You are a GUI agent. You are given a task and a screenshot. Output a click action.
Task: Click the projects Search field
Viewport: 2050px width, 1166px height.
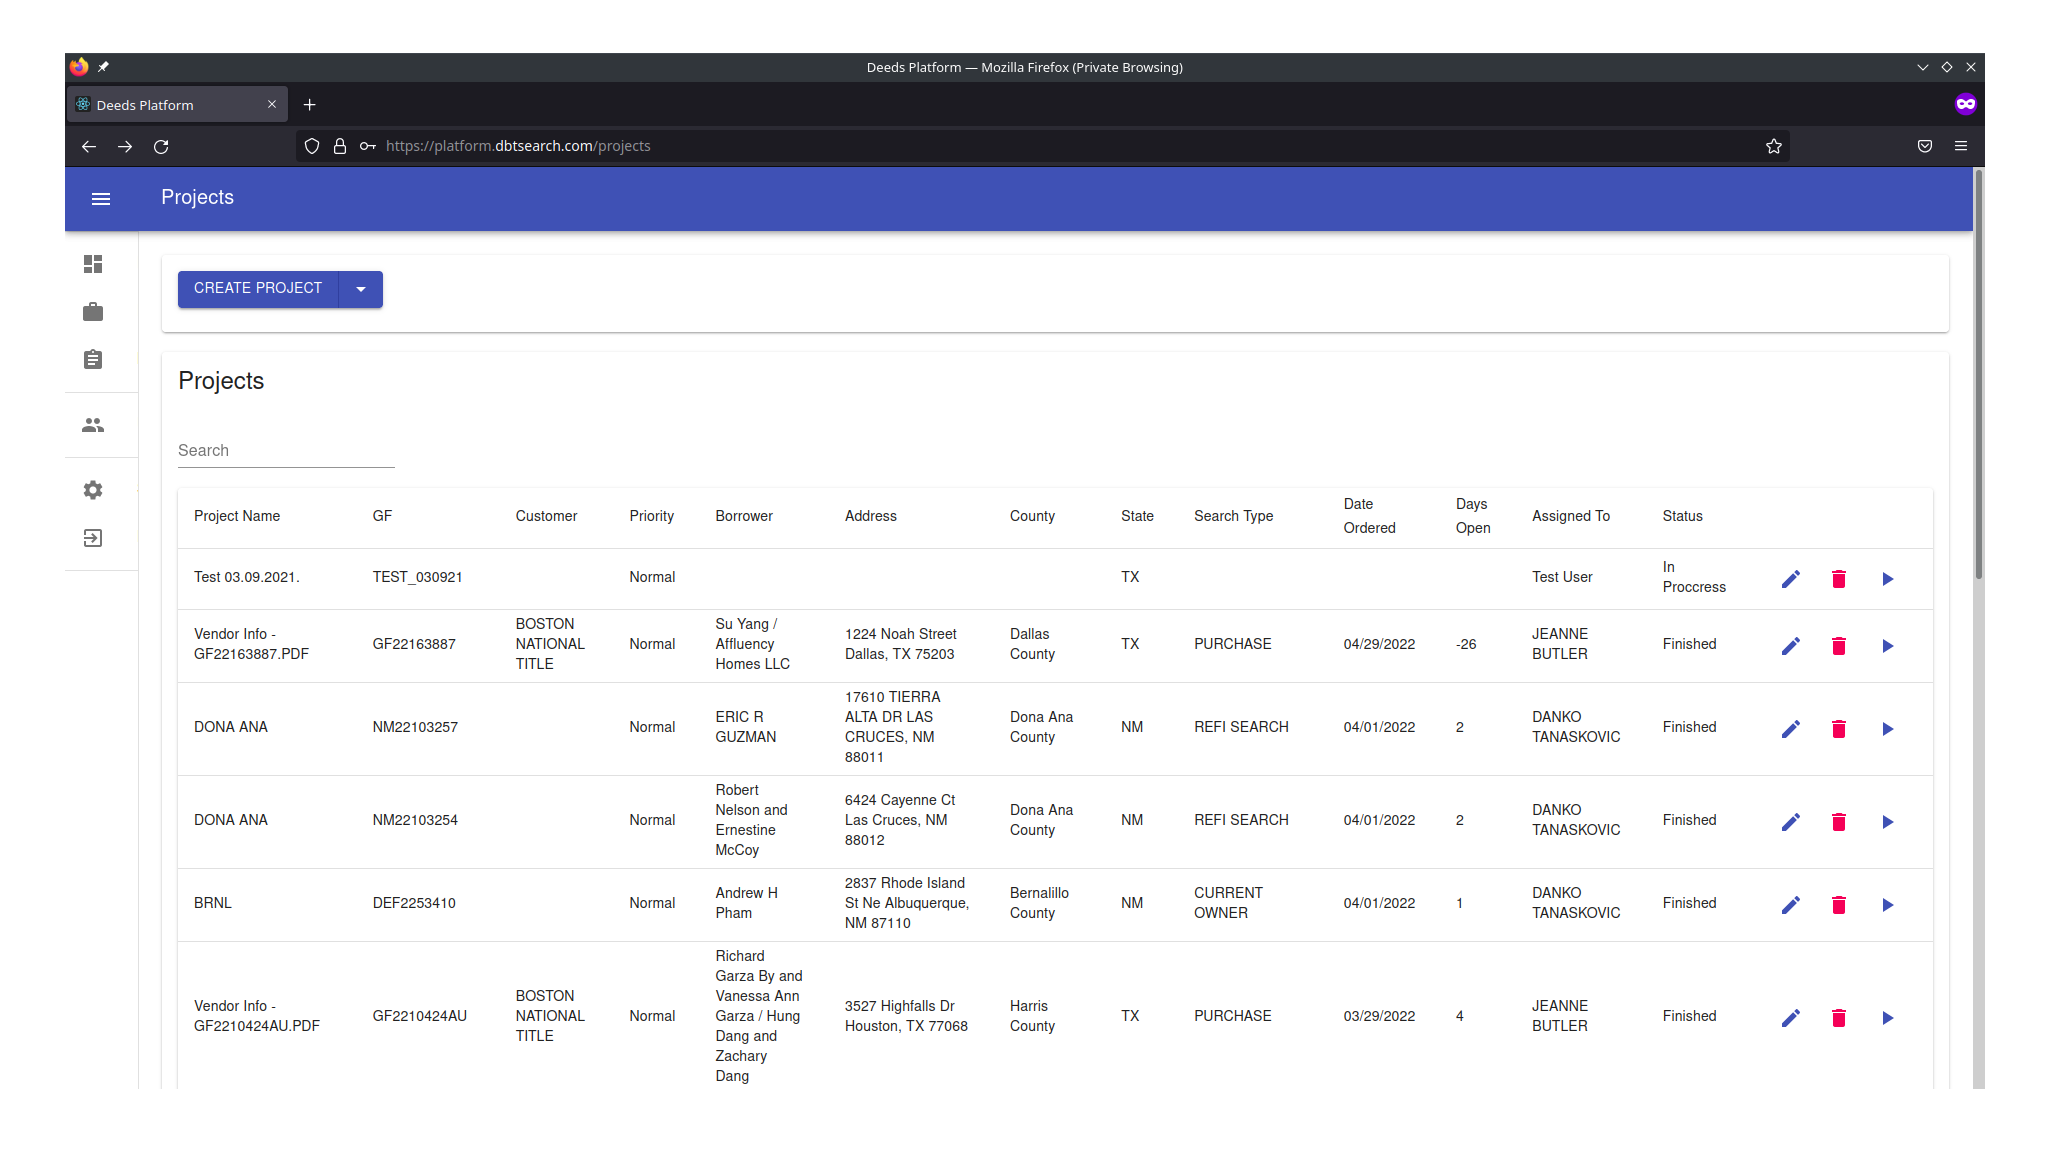point(286,451)
